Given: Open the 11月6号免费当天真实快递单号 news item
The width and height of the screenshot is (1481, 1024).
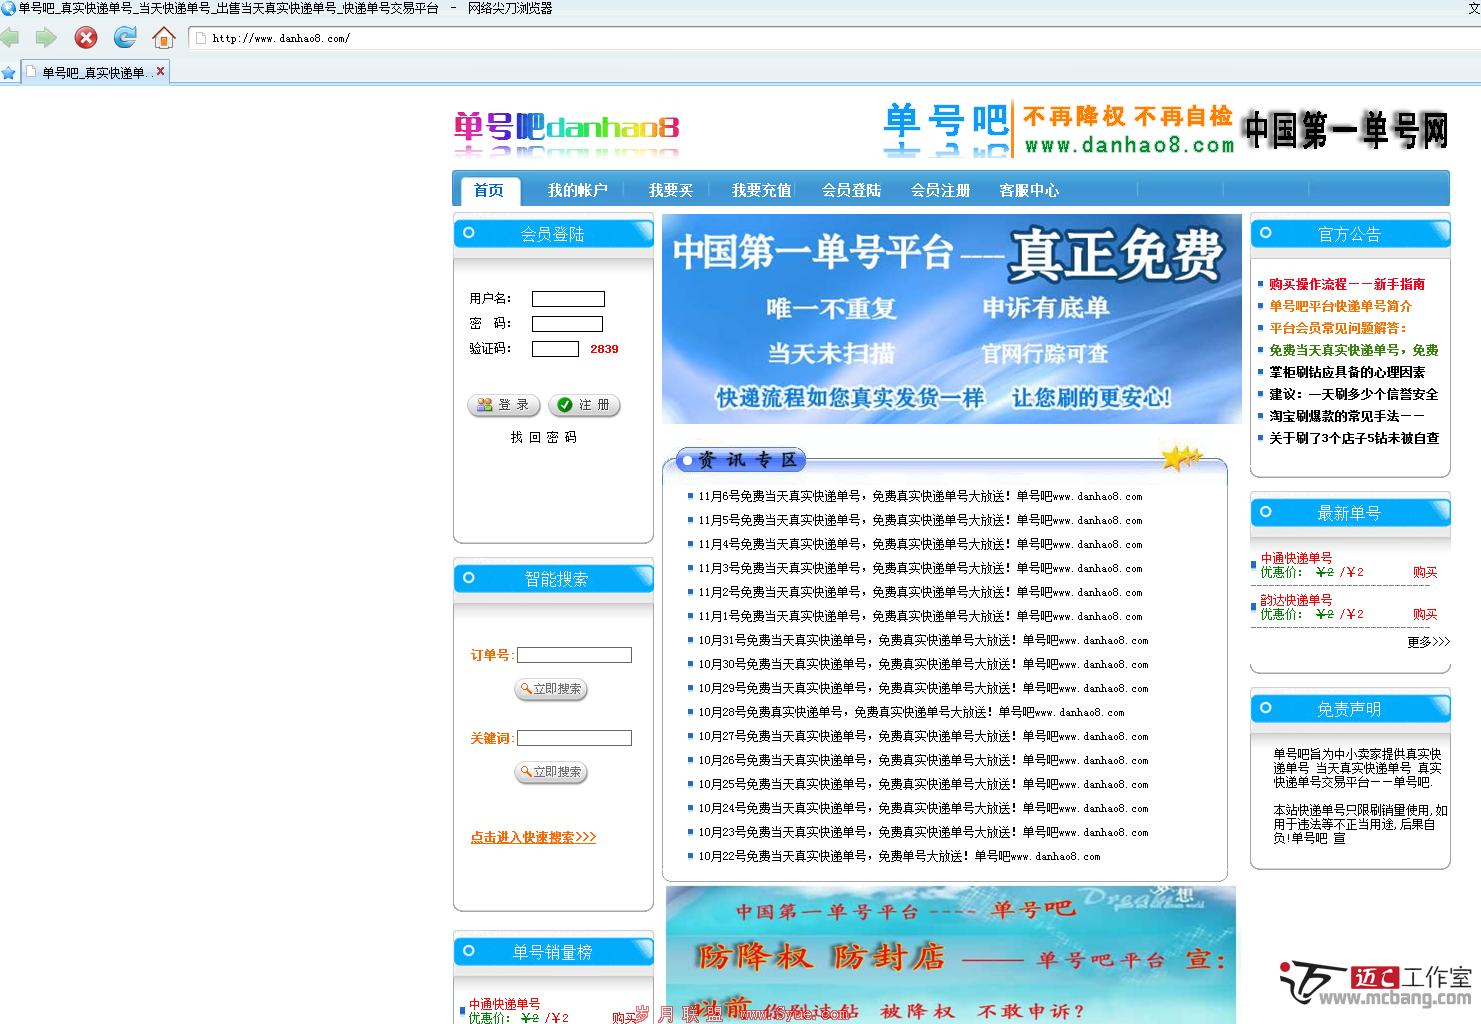Looking at the screenshot, I should (920, 496).
